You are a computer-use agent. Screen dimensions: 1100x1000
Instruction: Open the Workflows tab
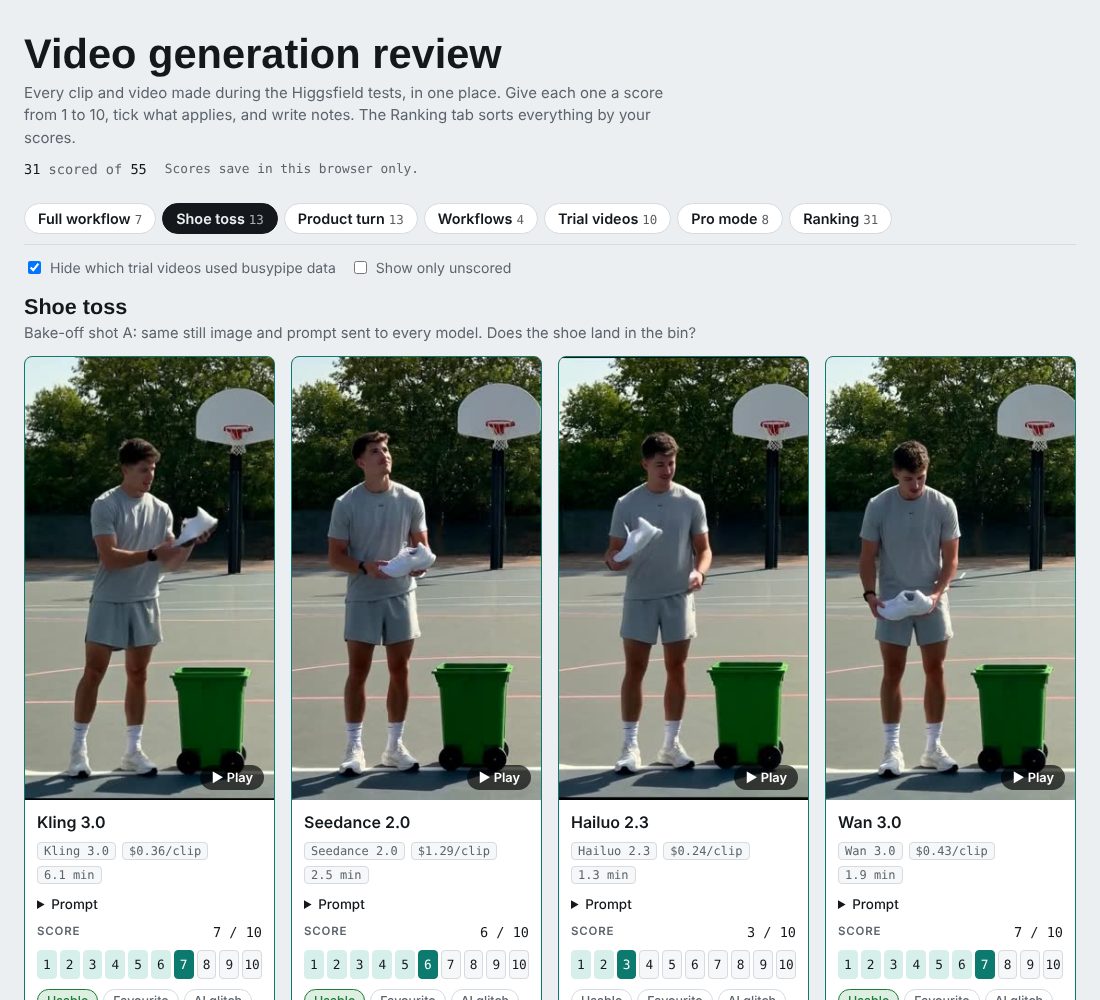click(481, 219)
